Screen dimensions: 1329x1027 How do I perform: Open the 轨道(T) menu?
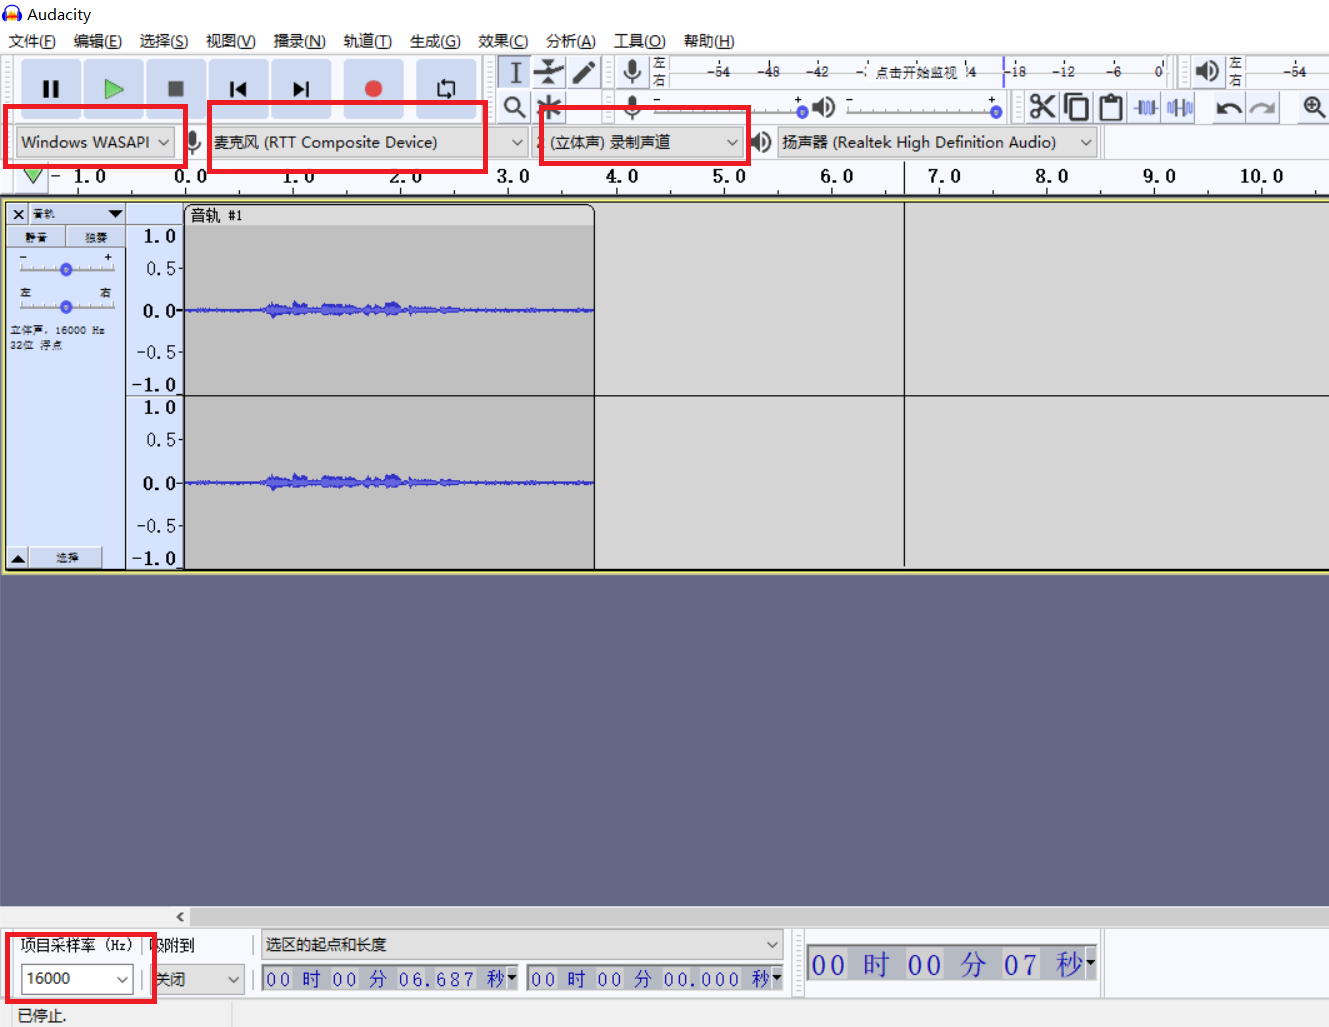coord(367,41)
